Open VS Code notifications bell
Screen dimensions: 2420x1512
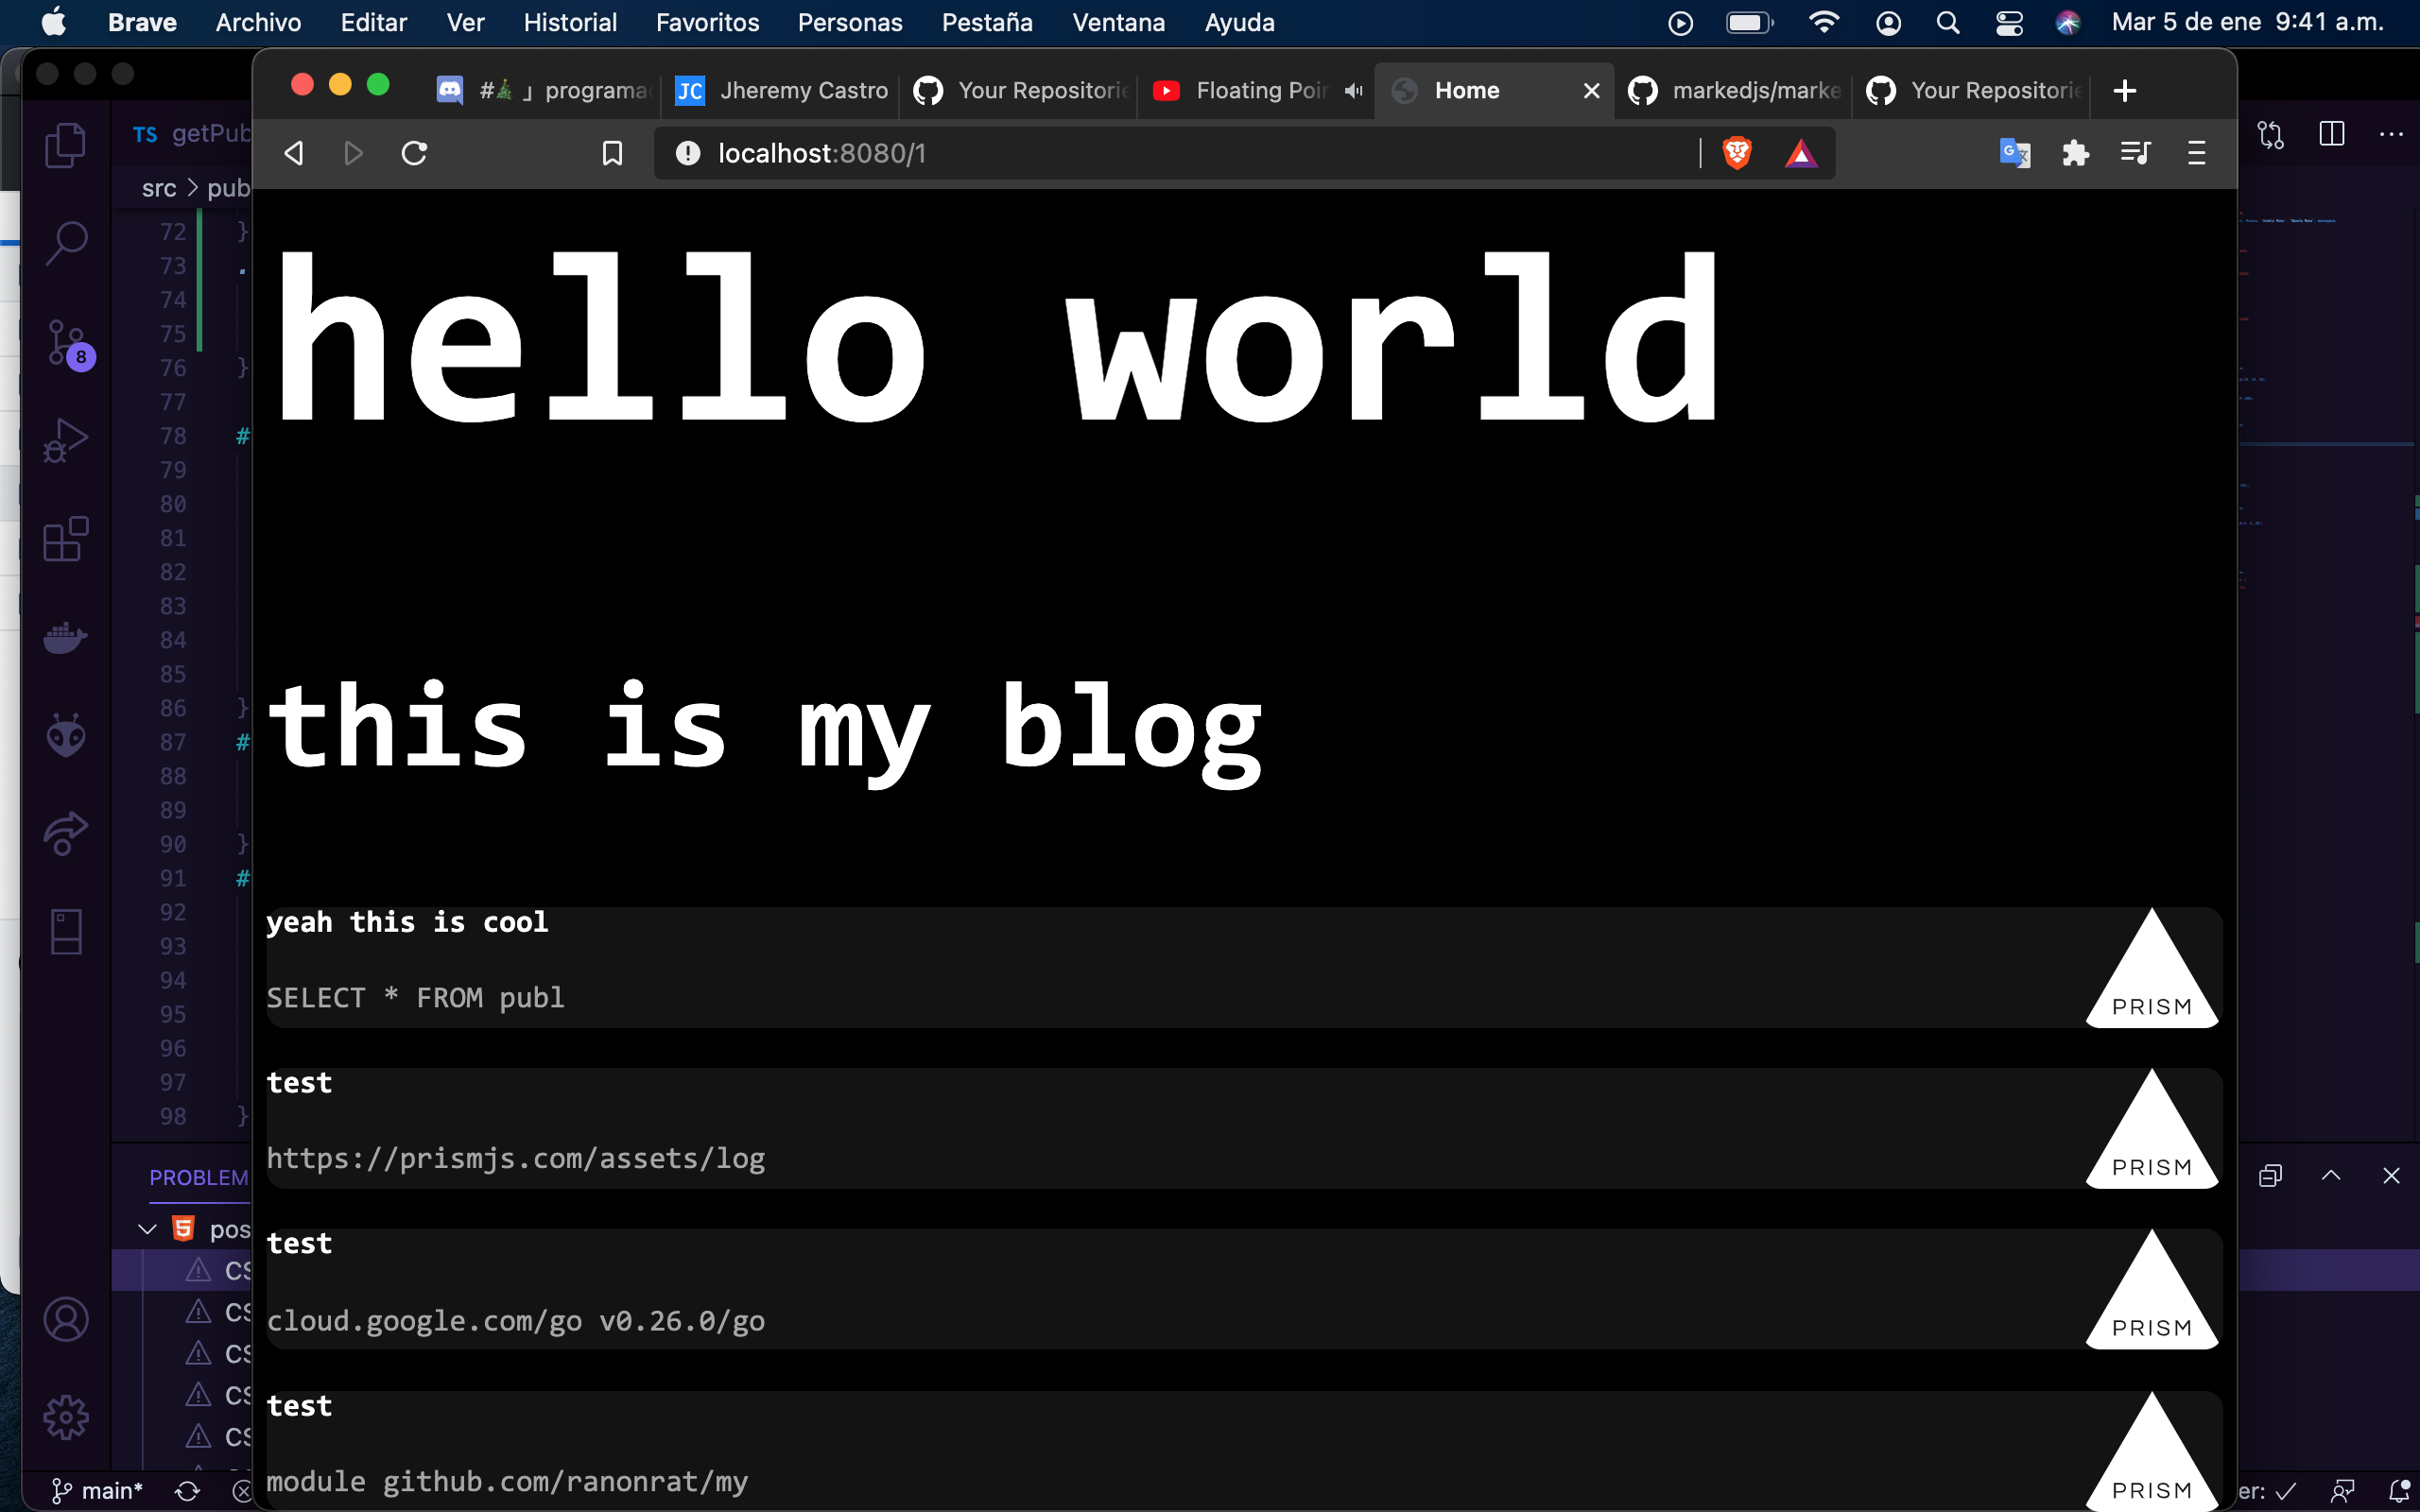(2399, 1491)
